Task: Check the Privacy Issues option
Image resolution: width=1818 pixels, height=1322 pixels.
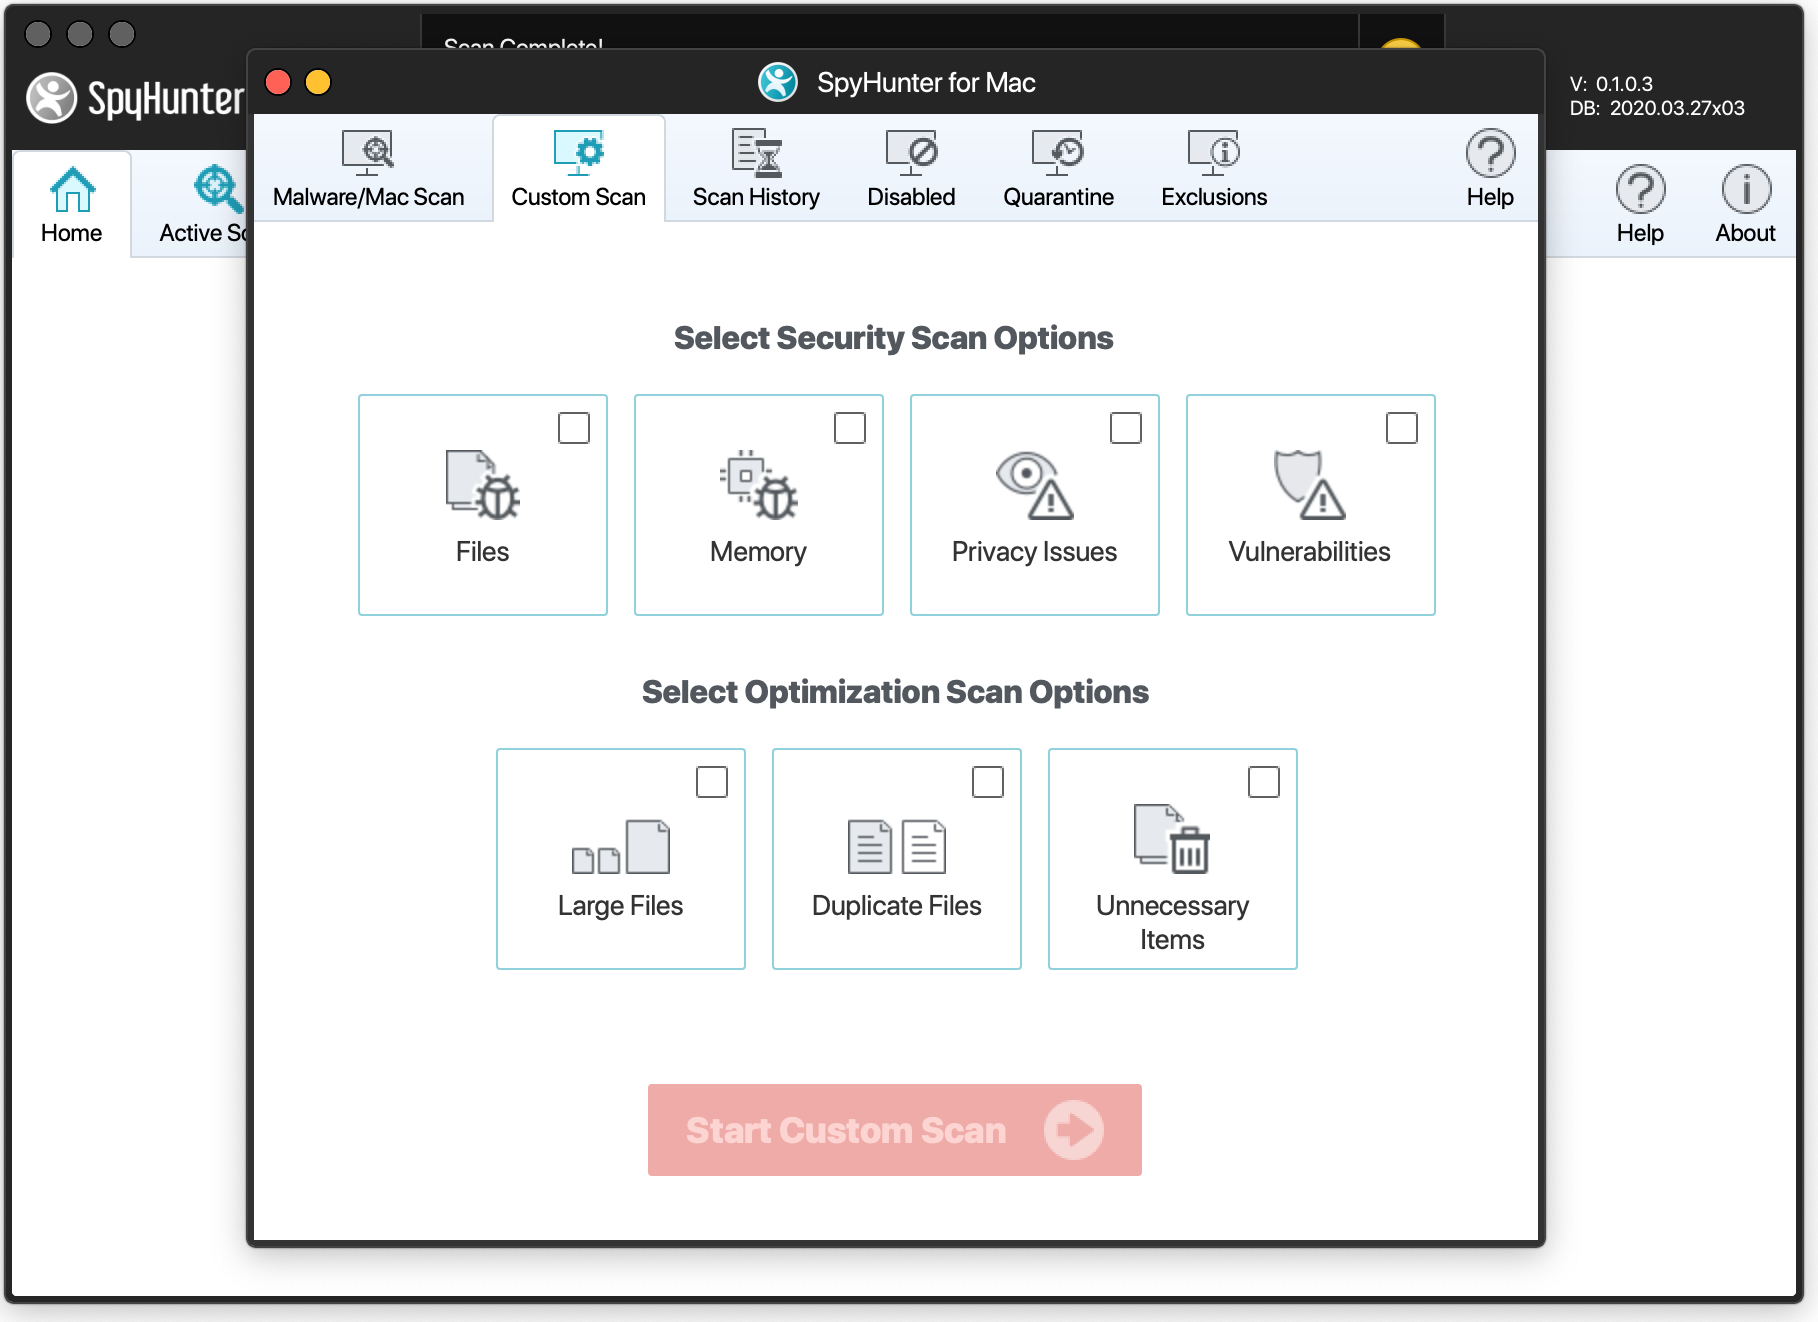Action: [x=1126, y=428]
